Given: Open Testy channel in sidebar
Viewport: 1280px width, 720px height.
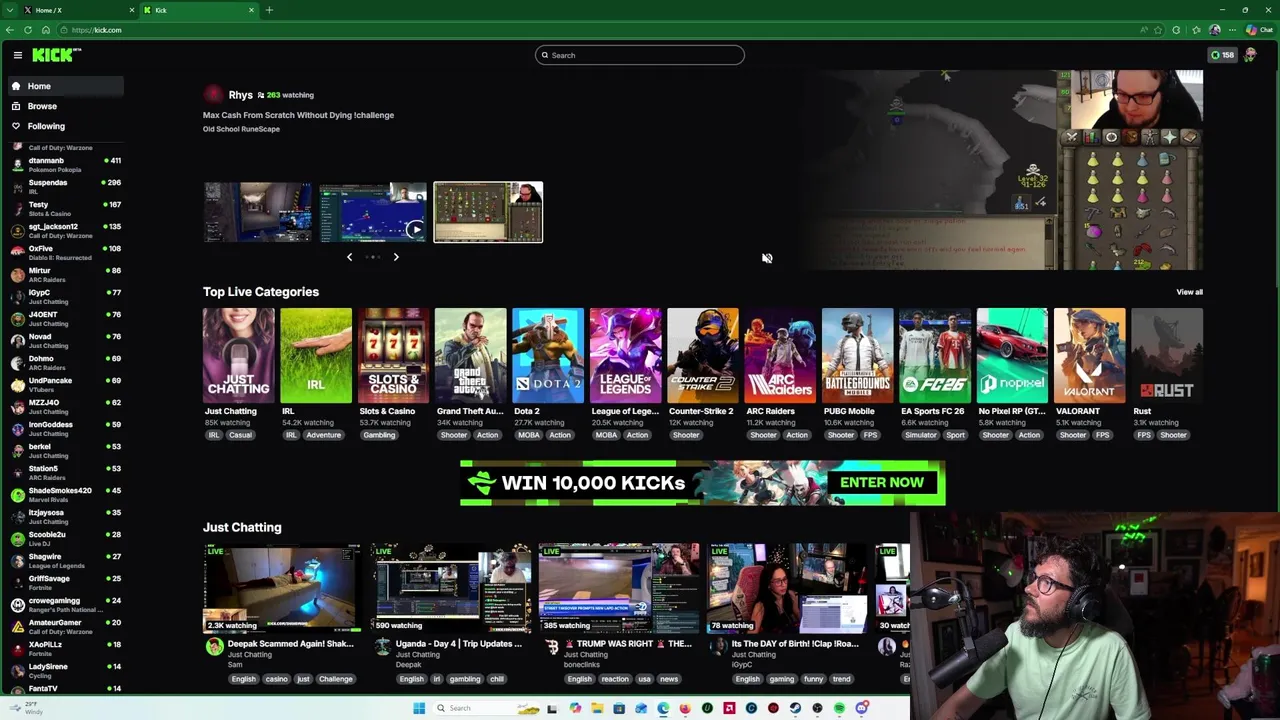Looking at the screenshot, I should point(65,208).
